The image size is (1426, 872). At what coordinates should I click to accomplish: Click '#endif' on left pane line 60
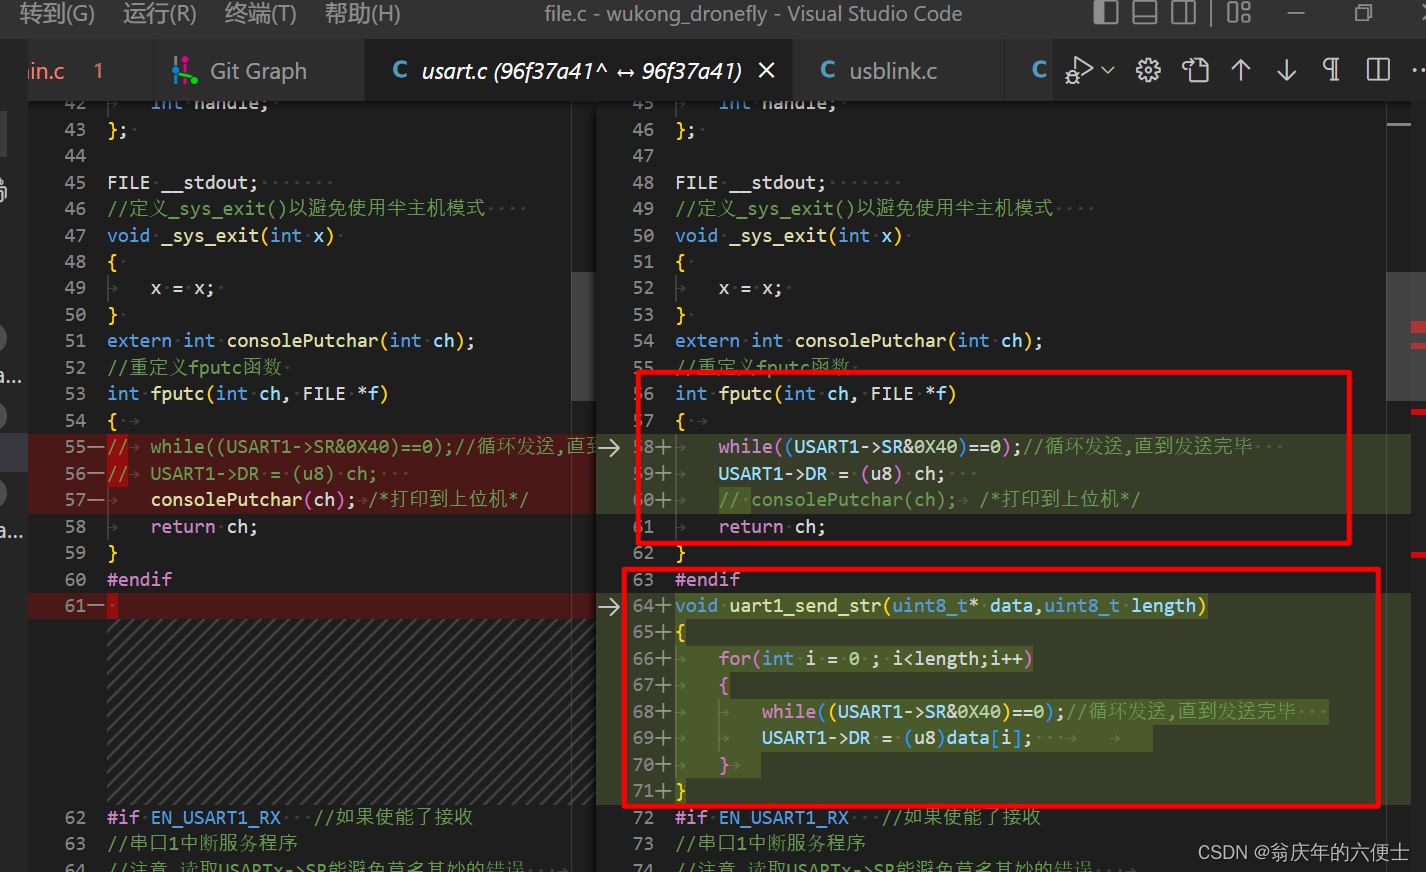pyautogui.click(x=139, y=580)
